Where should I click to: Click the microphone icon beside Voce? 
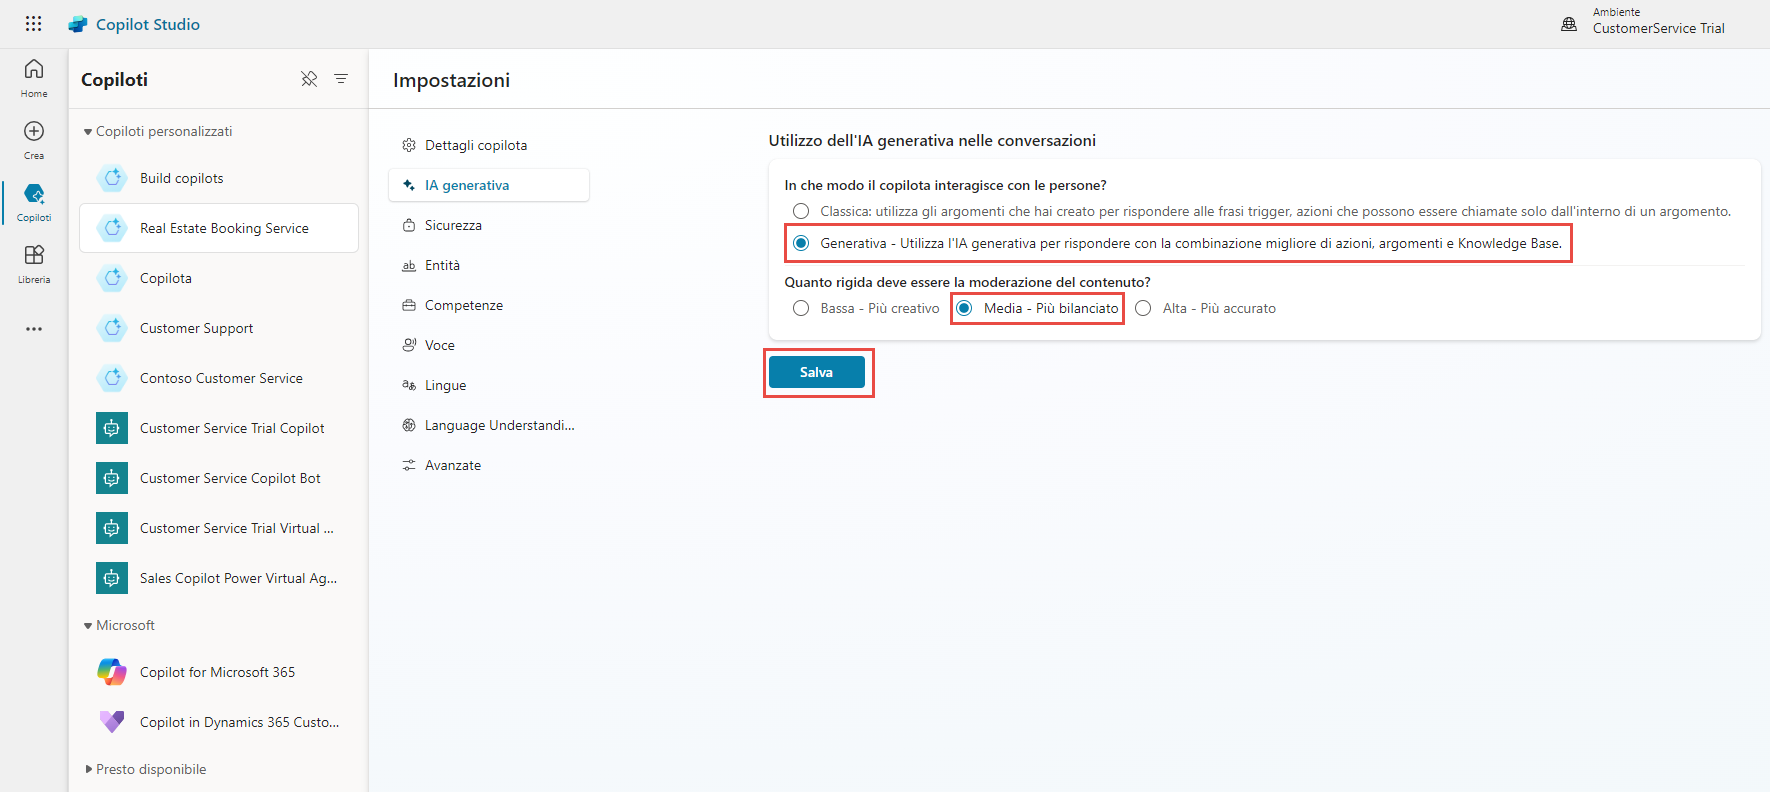coord(409,345)
